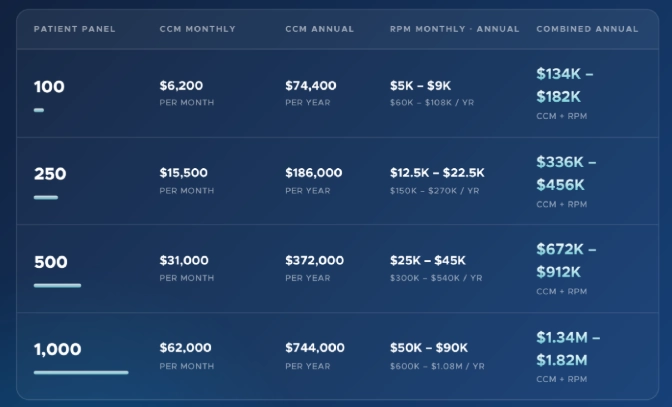Click the Patient Panel column header
This screenshot has height=407, width=672.
(x=74, y=29)
